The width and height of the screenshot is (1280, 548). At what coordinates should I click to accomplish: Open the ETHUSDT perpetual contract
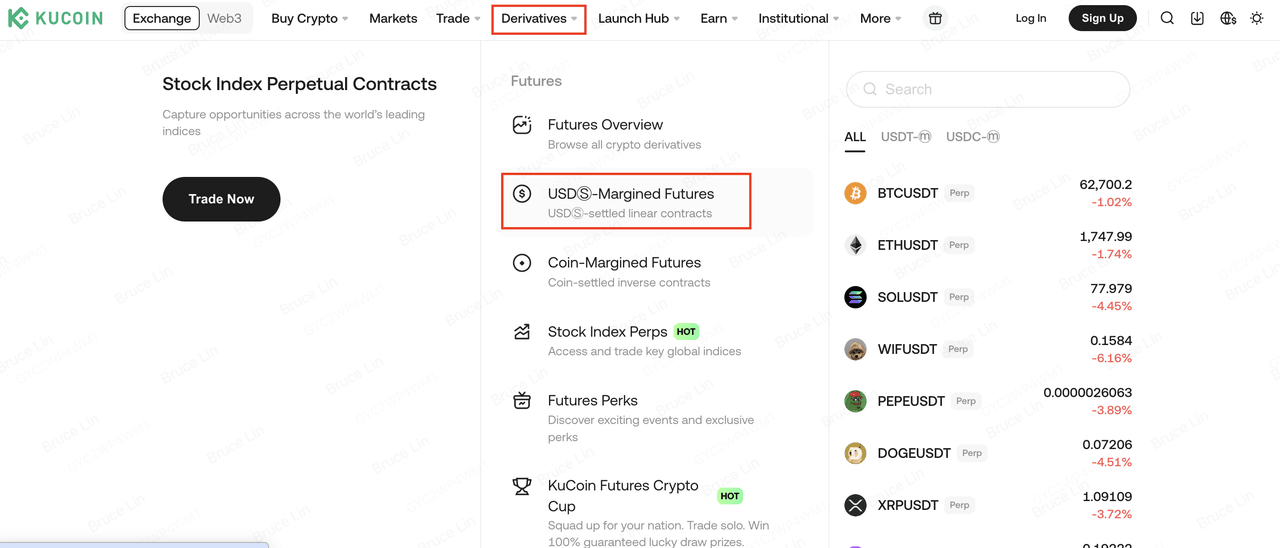pos(988,245)
